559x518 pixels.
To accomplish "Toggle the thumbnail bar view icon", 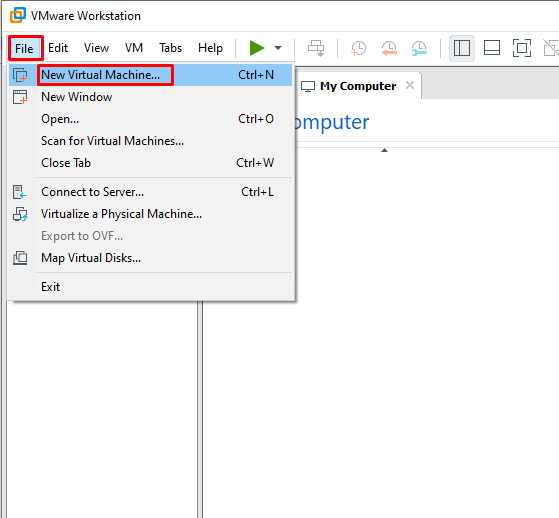I will coord(492,48).
